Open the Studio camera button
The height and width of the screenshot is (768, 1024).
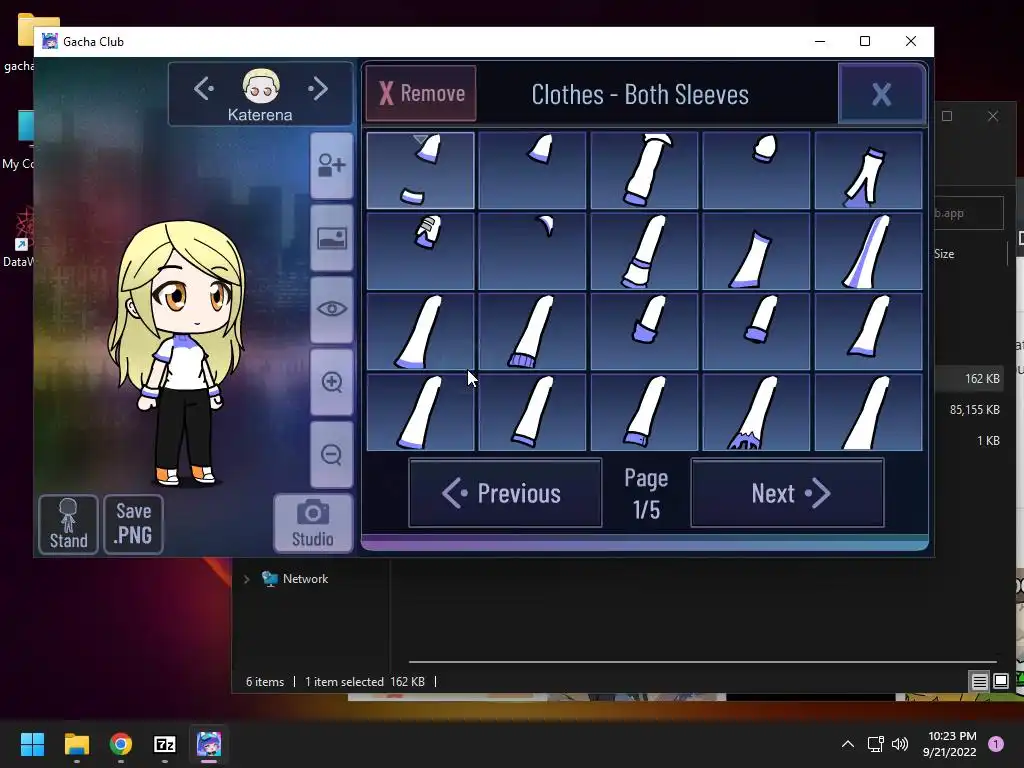(313, 524)
